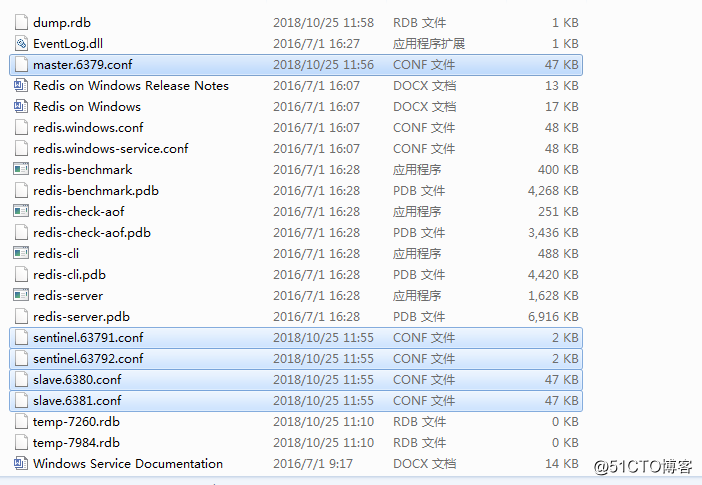Select the redis-check-aof application name
This screenshot has width=702, height=485.
(x=79, y=211)
